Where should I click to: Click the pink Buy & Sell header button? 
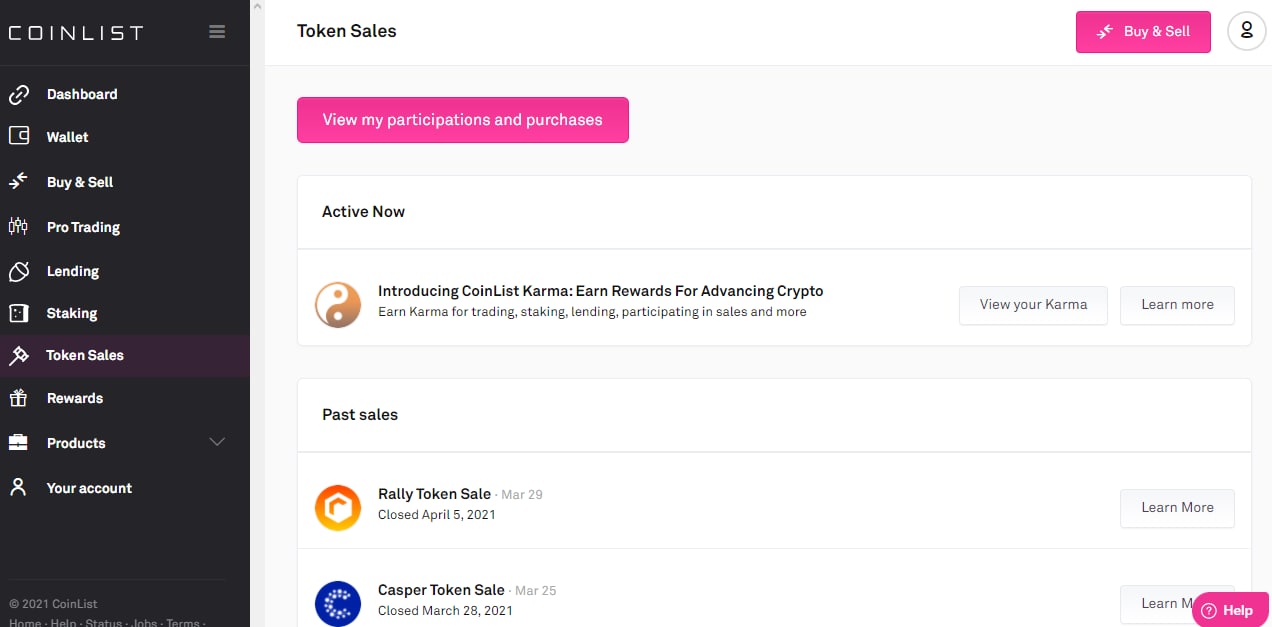coord(1143,32)
